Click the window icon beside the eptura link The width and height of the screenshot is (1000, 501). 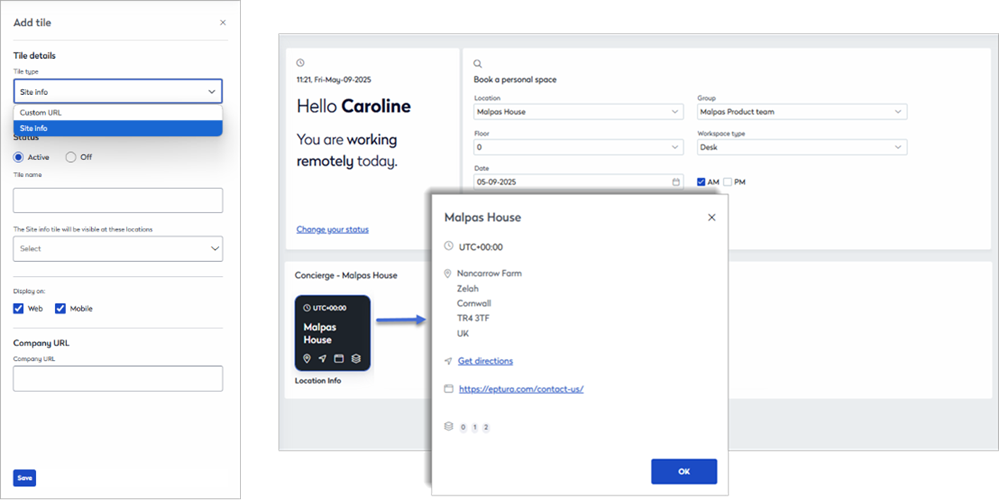448,389
